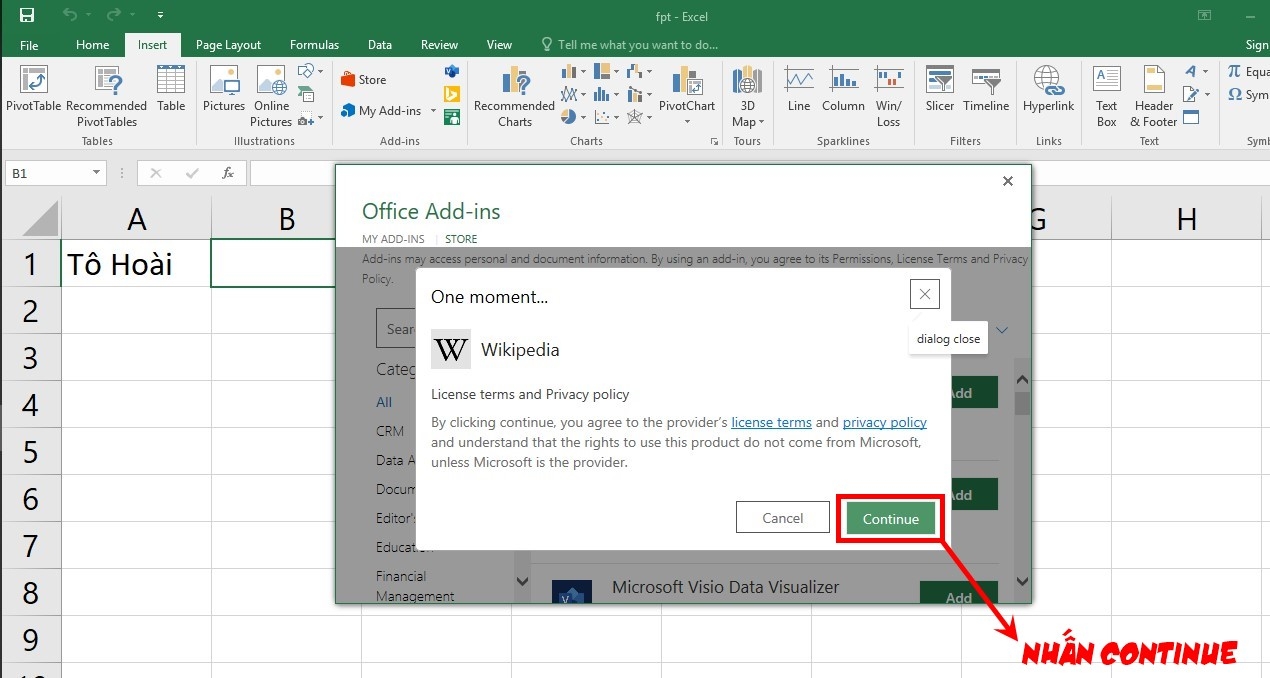Click the Tell me what you want box
Viewport: 1270px width, 678px height.
click(629, 45)
